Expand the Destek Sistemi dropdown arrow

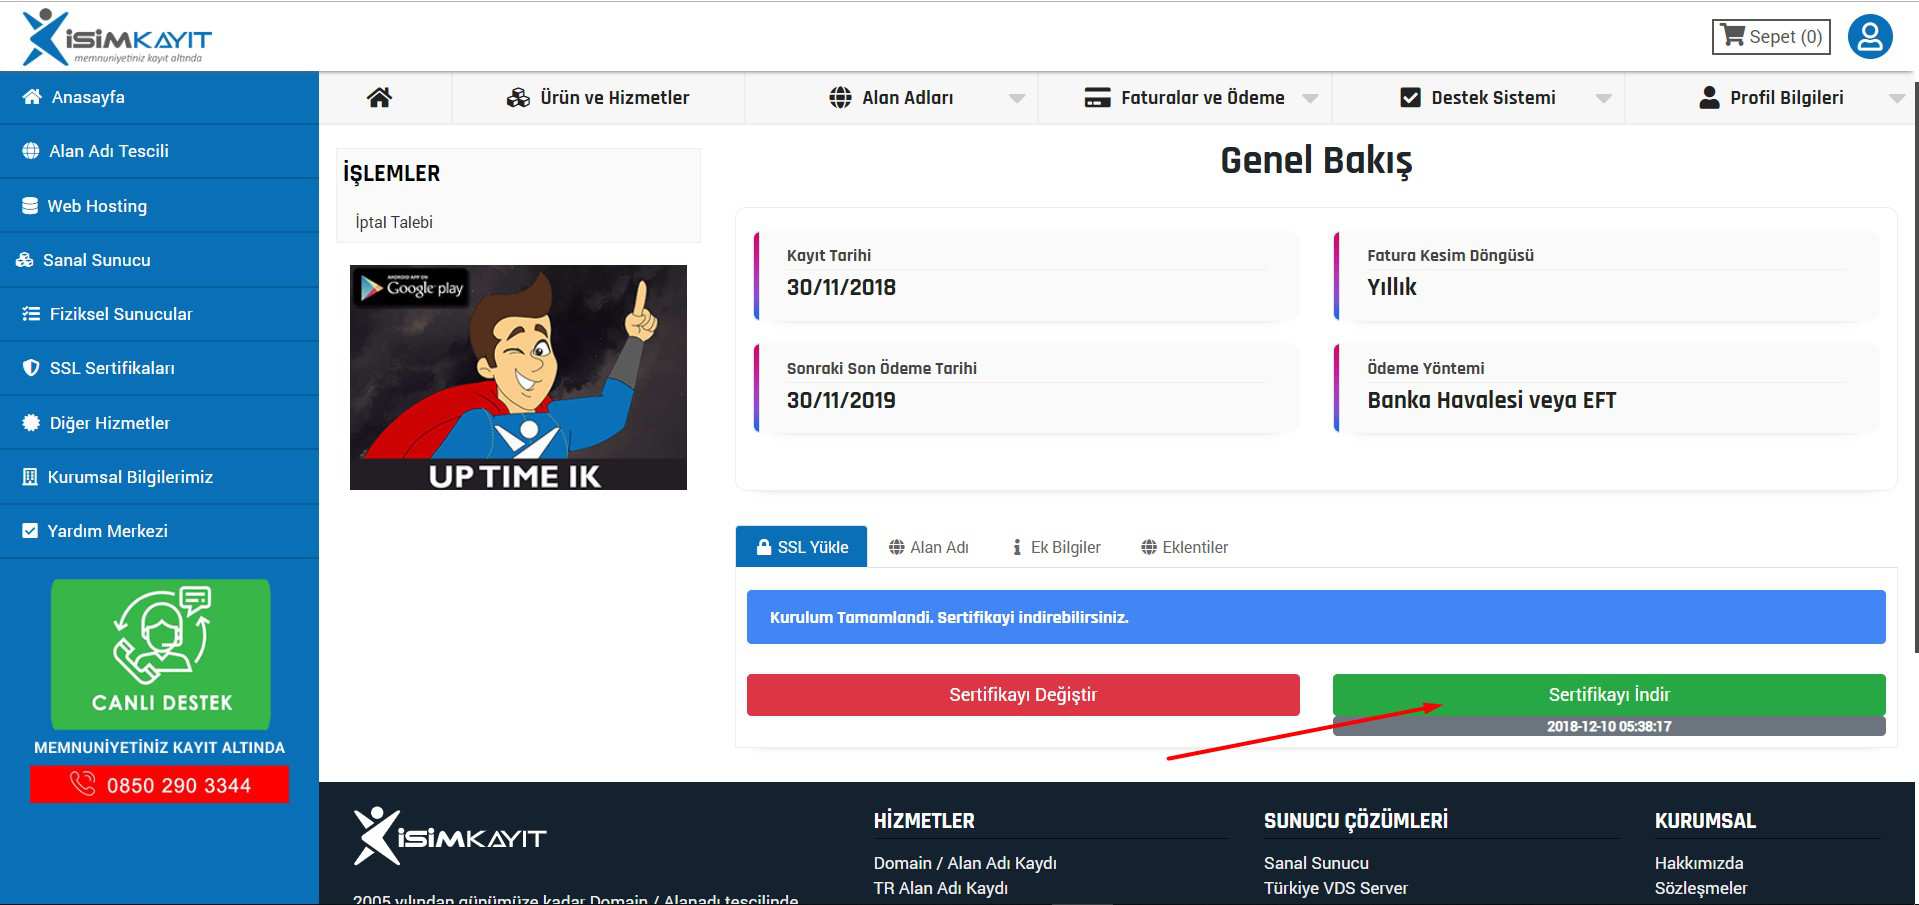pyautogui.click(x=1603, y=98)
